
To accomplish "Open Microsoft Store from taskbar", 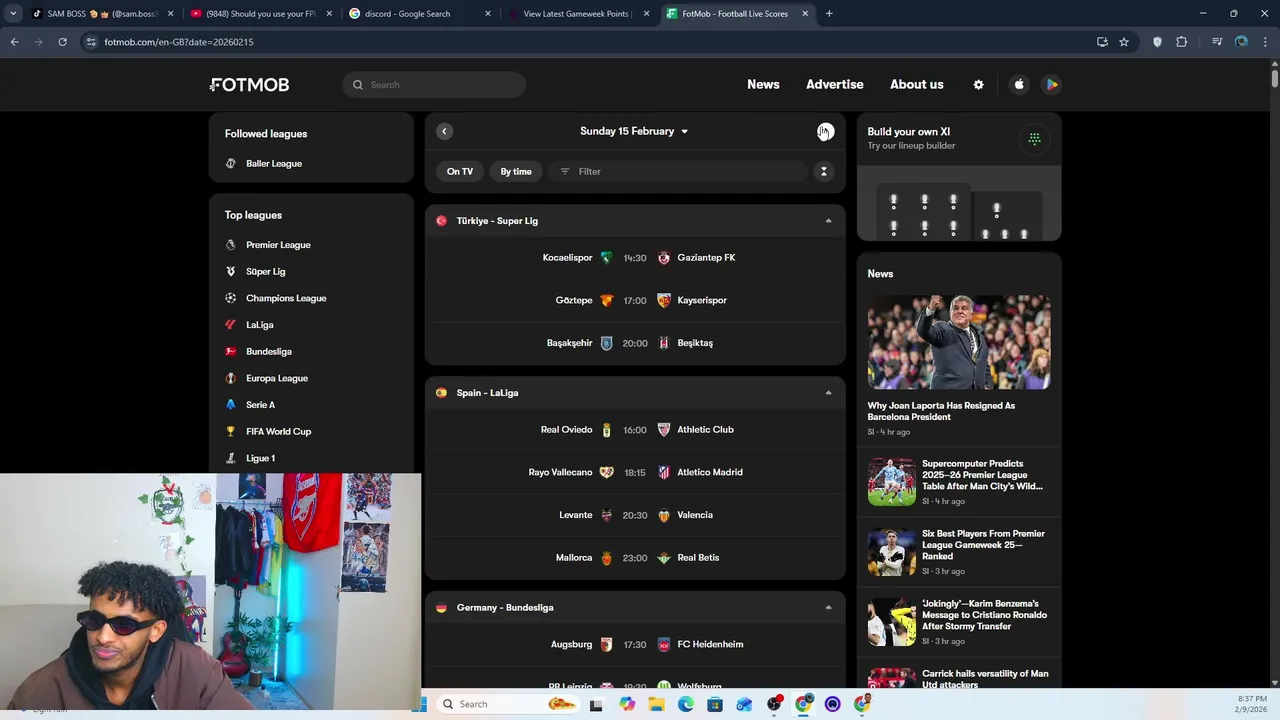I will coord(714,704).
